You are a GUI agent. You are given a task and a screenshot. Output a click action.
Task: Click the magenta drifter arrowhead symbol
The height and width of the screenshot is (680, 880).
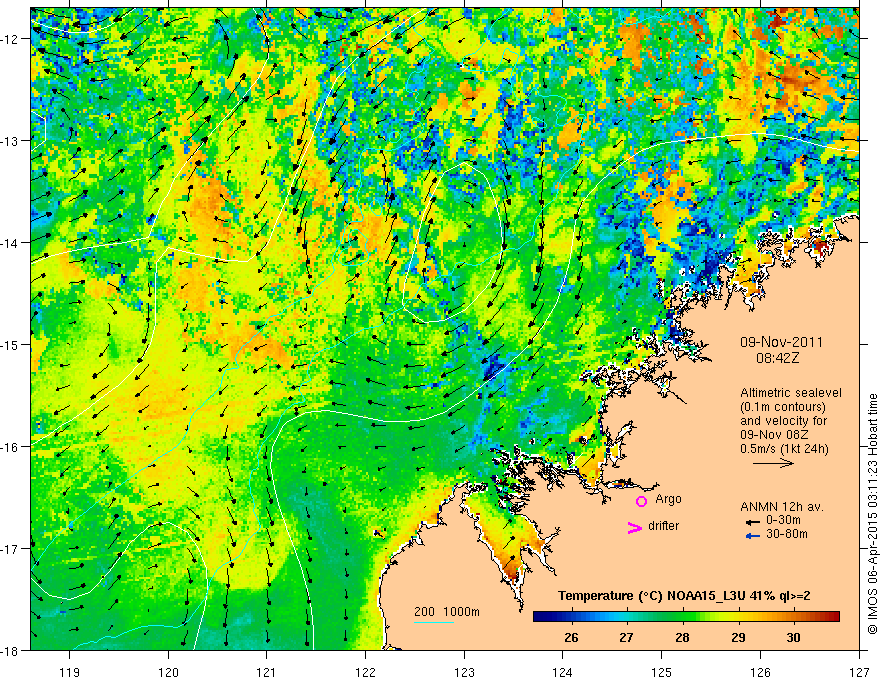coord(634,528)
